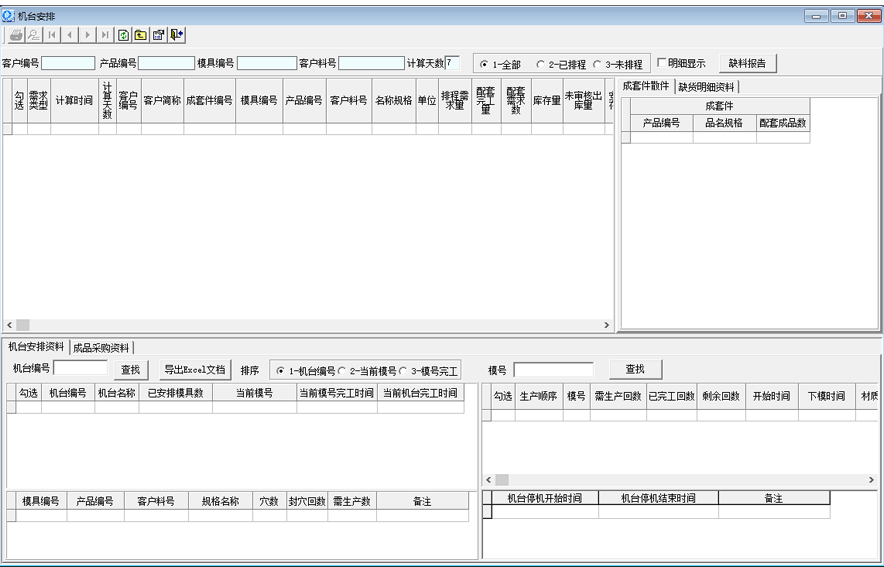
Task: Click the print icon in toolbar
Action: (16, 35)
